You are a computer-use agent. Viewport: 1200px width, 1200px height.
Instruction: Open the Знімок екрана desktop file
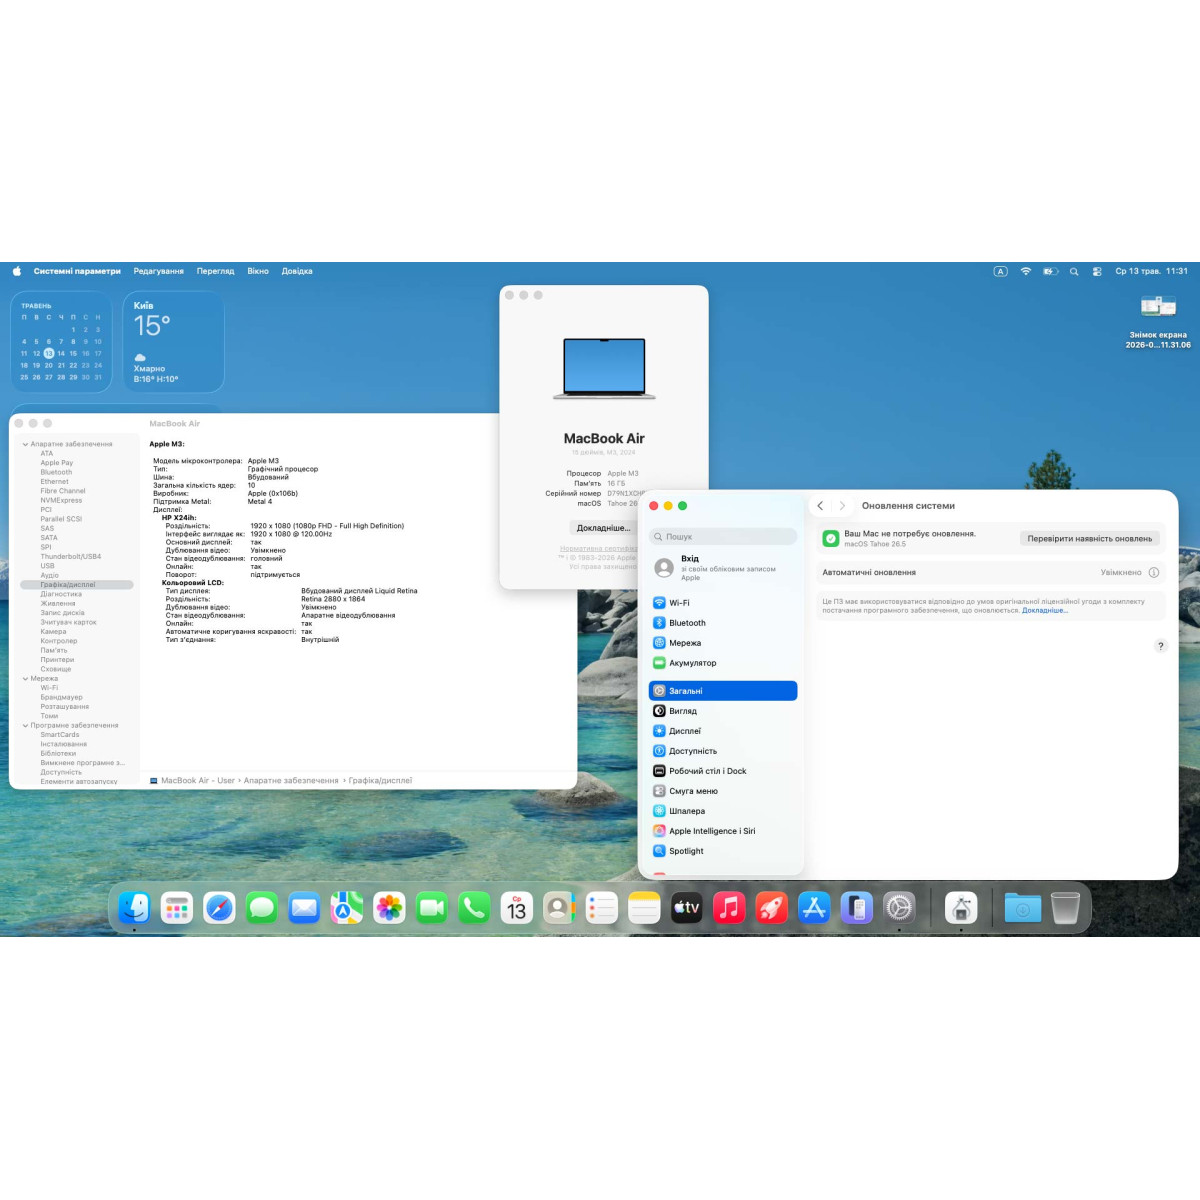1158,322
